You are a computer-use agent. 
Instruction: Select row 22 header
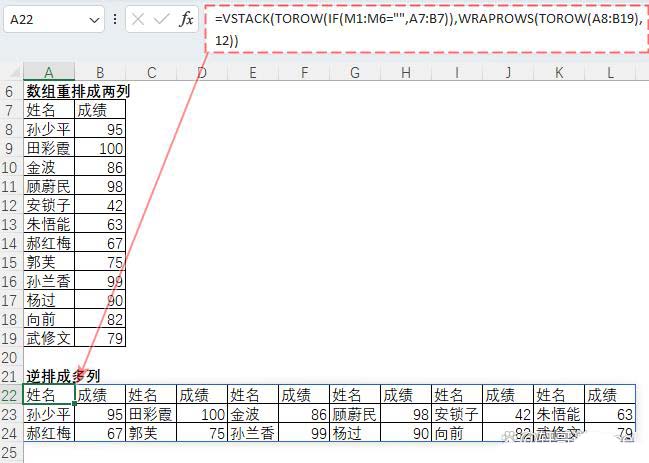point(10,395)
